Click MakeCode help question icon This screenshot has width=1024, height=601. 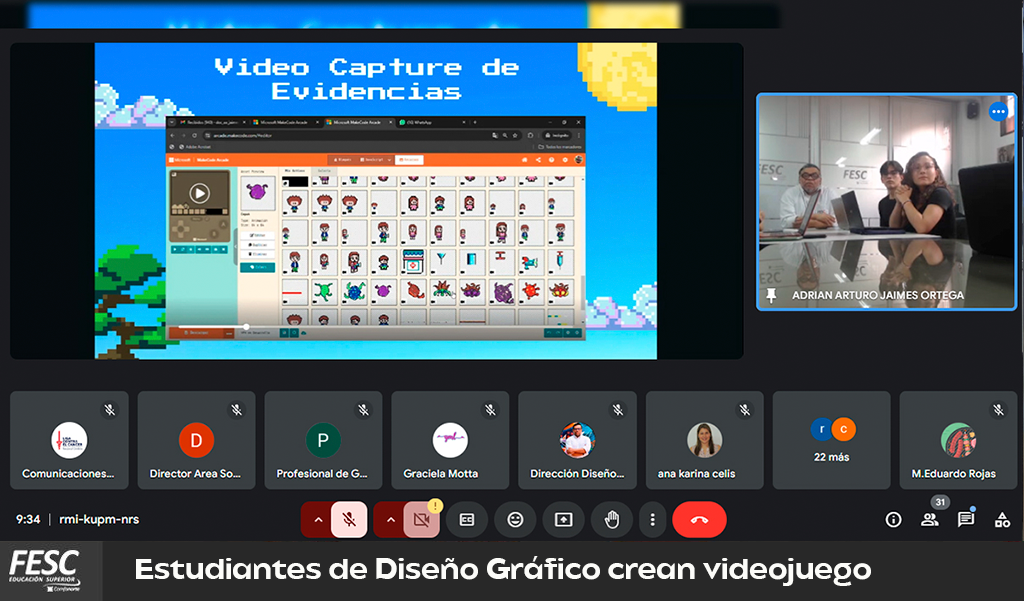pyautogui.click(x=551, y=159)
